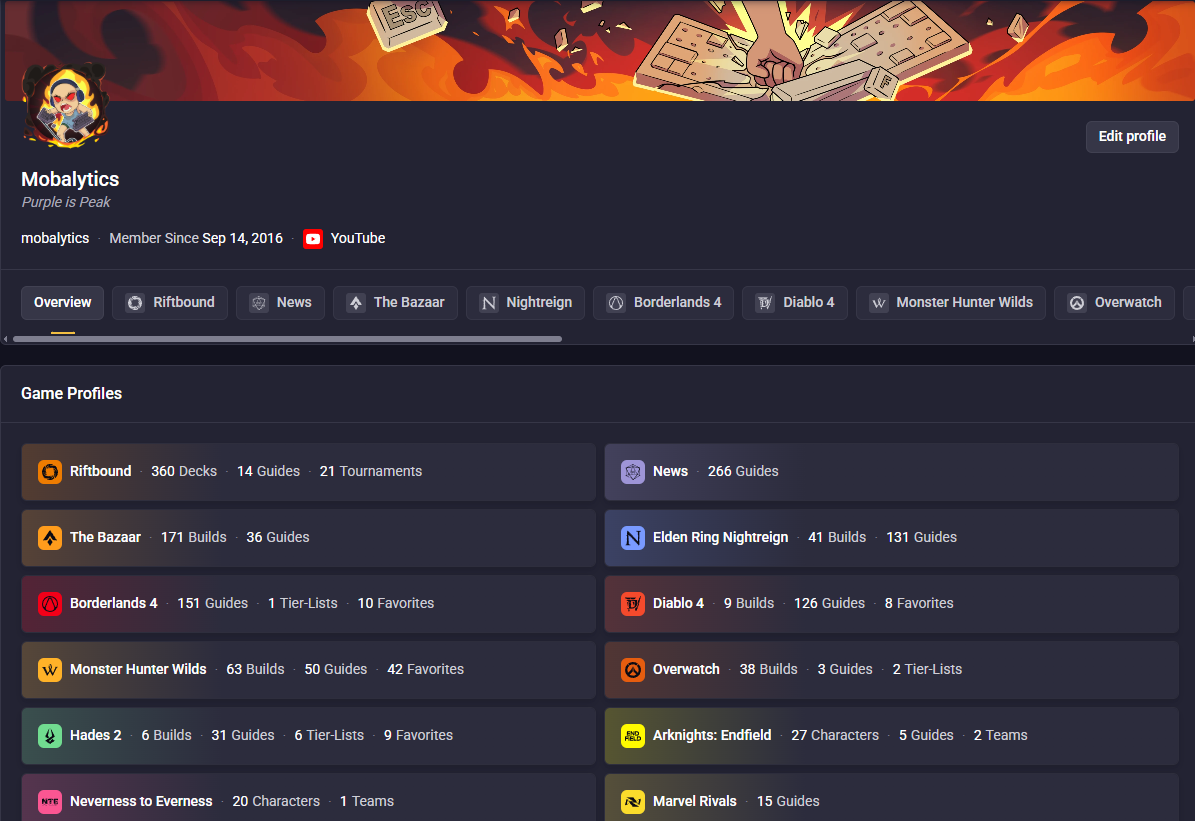This screenshot has height=821, width=1195.
Task: Click the Diablo 4 game profile icon
Action: tap(633, 604)
